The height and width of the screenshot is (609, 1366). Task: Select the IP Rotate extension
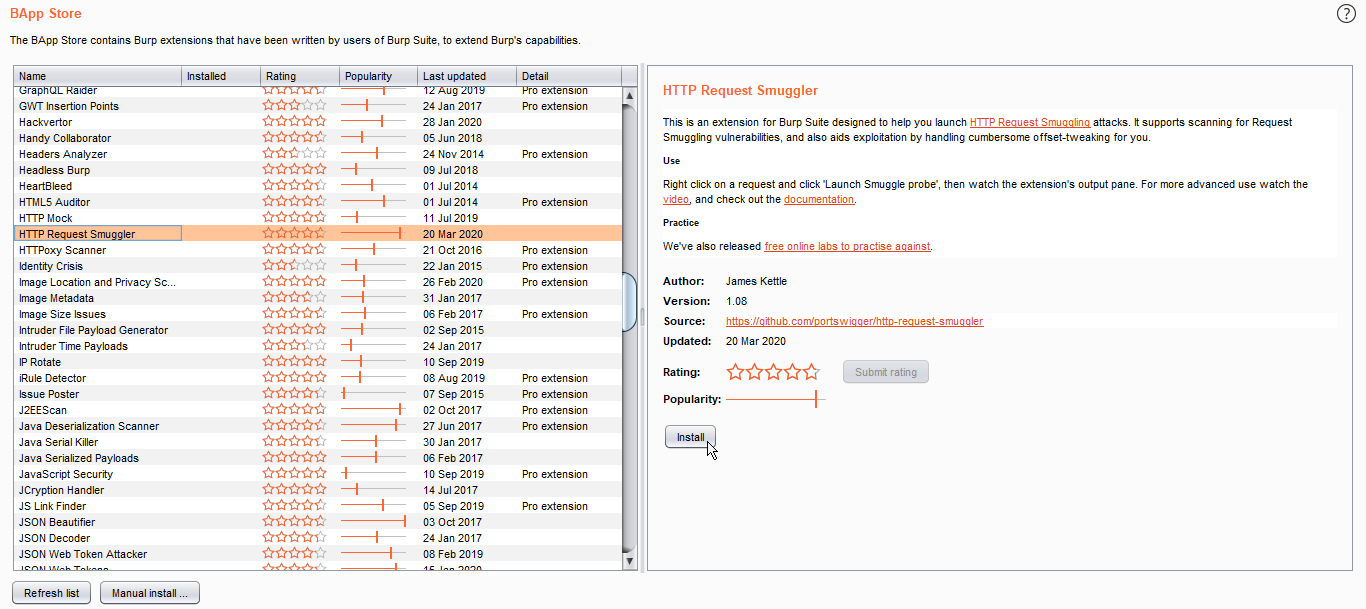318,362
